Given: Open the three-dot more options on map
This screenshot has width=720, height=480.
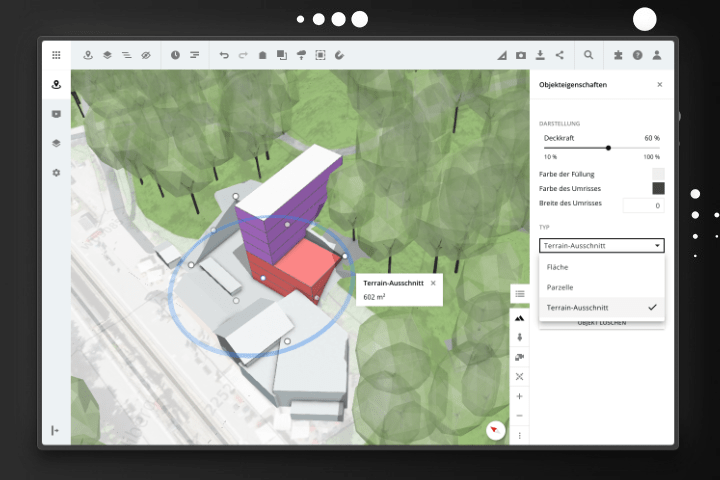Looking at the screenshot, I should click(x=520, y=435).
